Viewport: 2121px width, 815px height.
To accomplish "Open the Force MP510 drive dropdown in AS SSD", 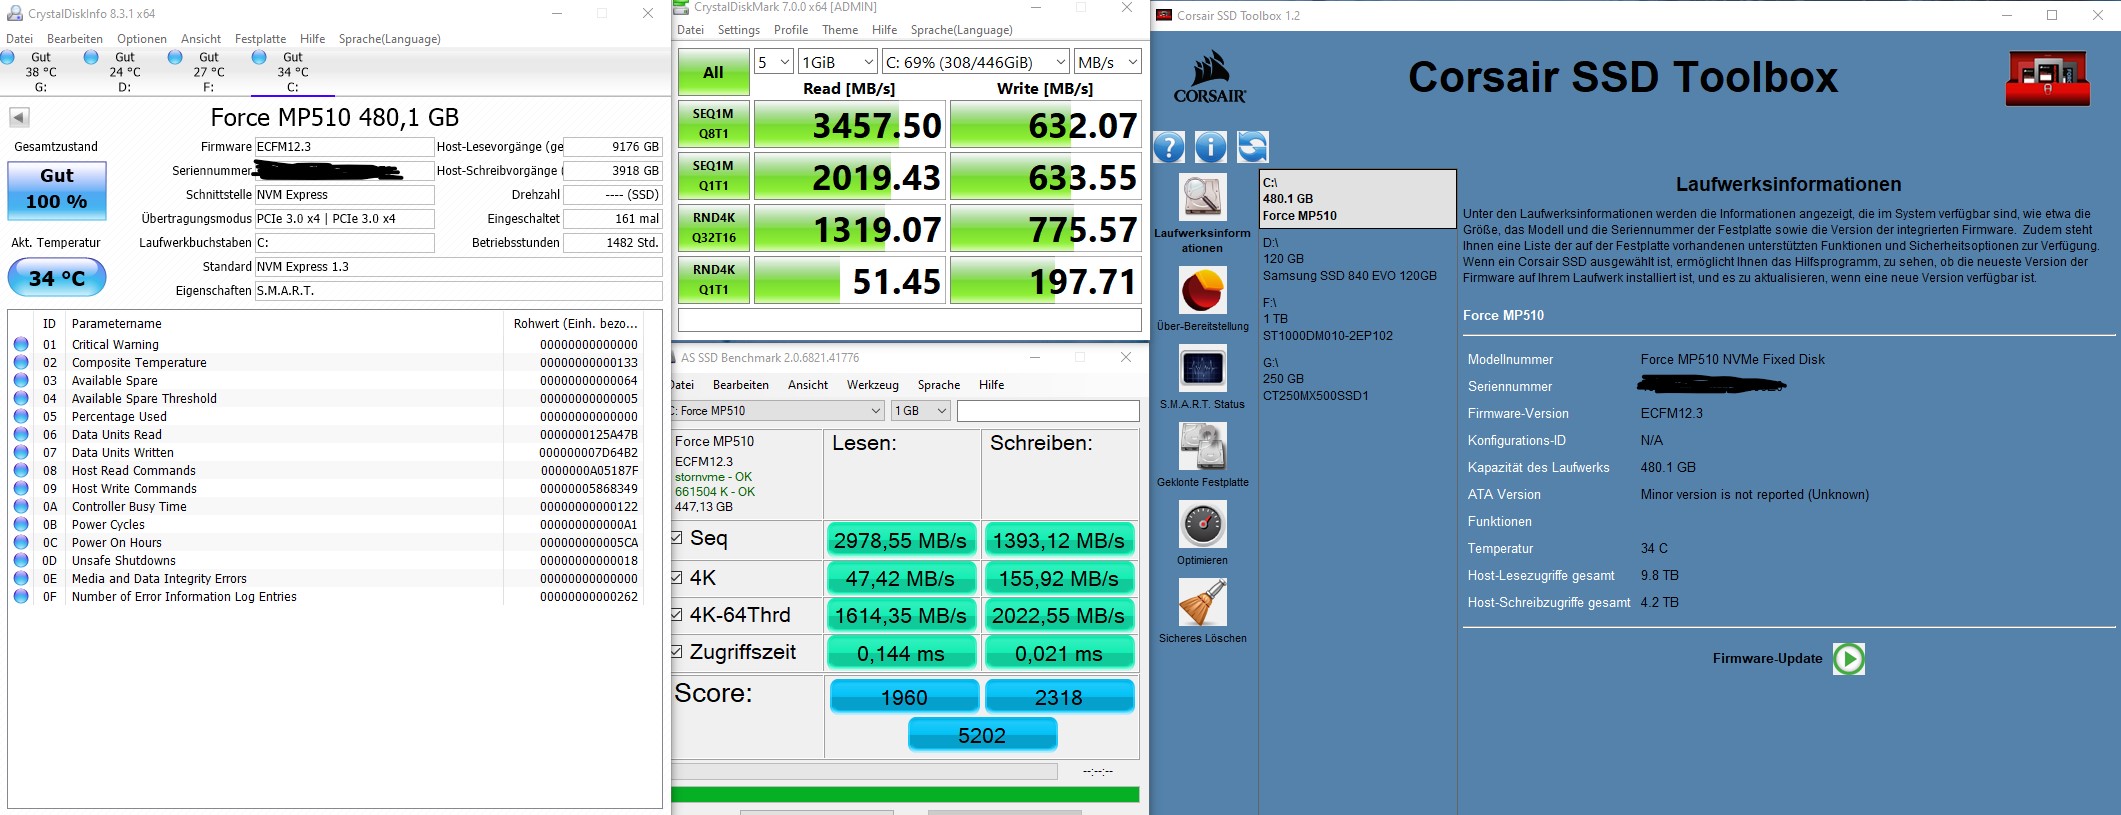I will click(x=777, y=411).
